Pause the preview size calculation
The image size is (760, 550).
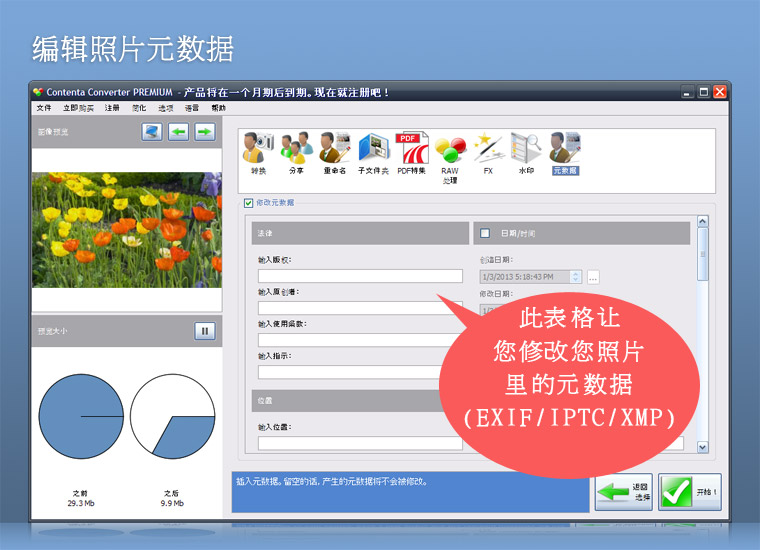205,331
